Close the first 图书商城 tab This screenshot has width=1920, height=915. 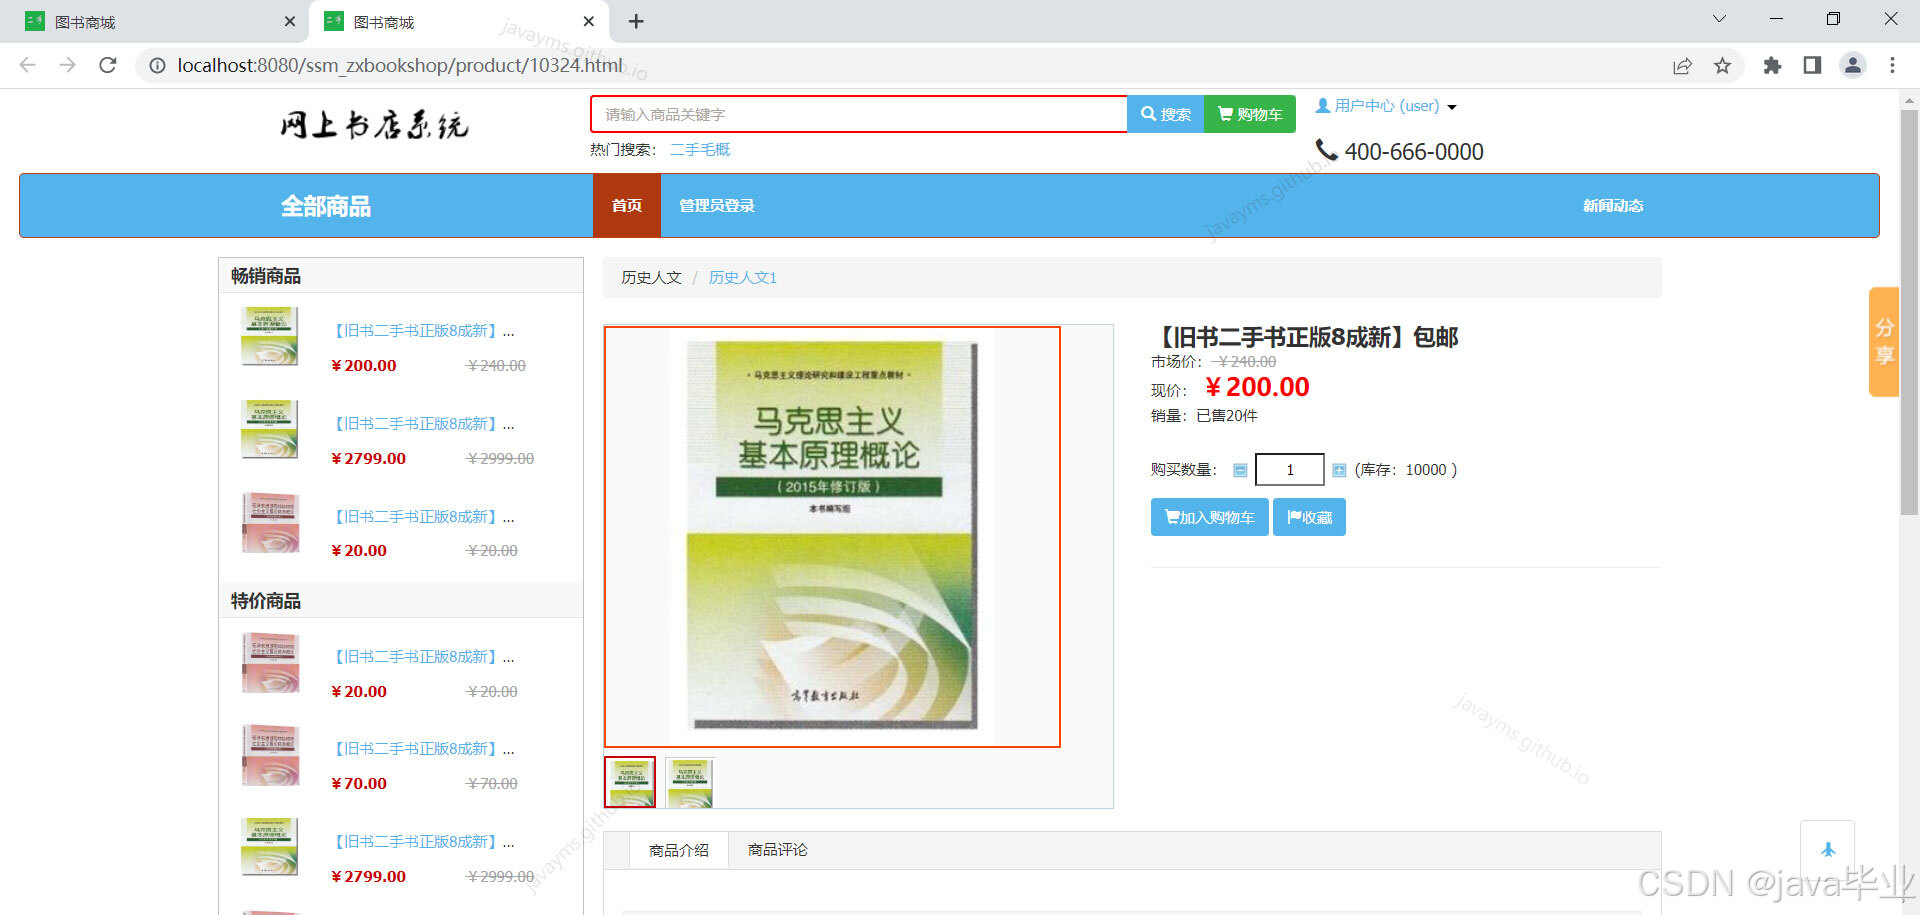(x=290, y=22)
